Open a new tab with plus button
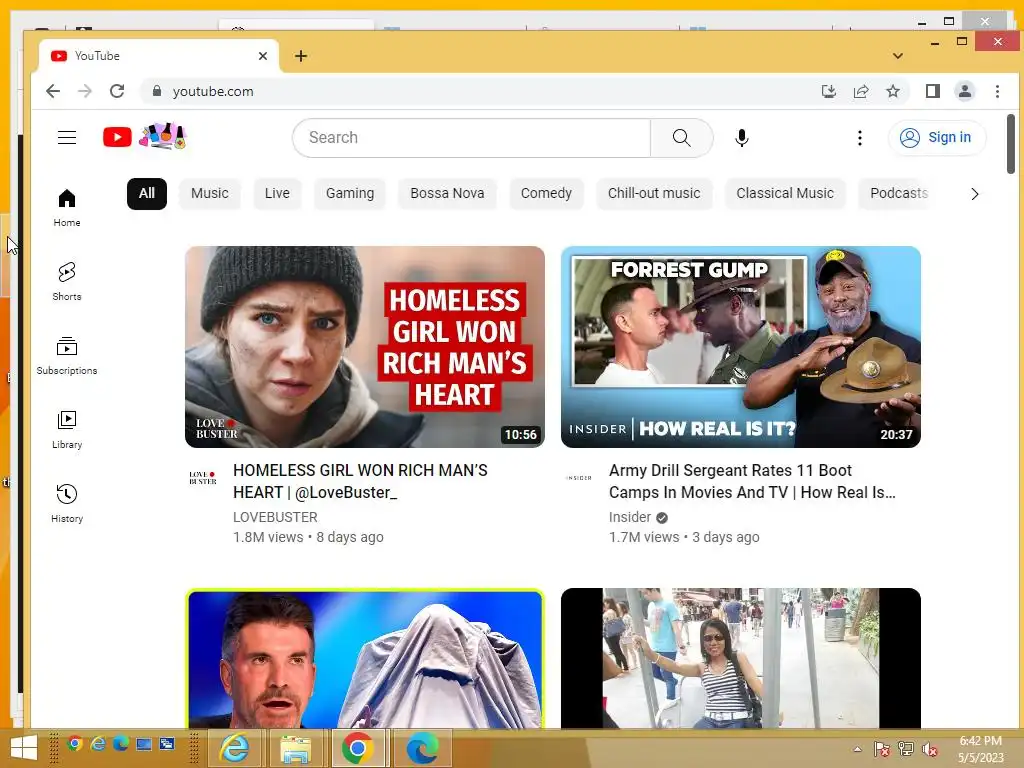 click(x=300, y=56)
